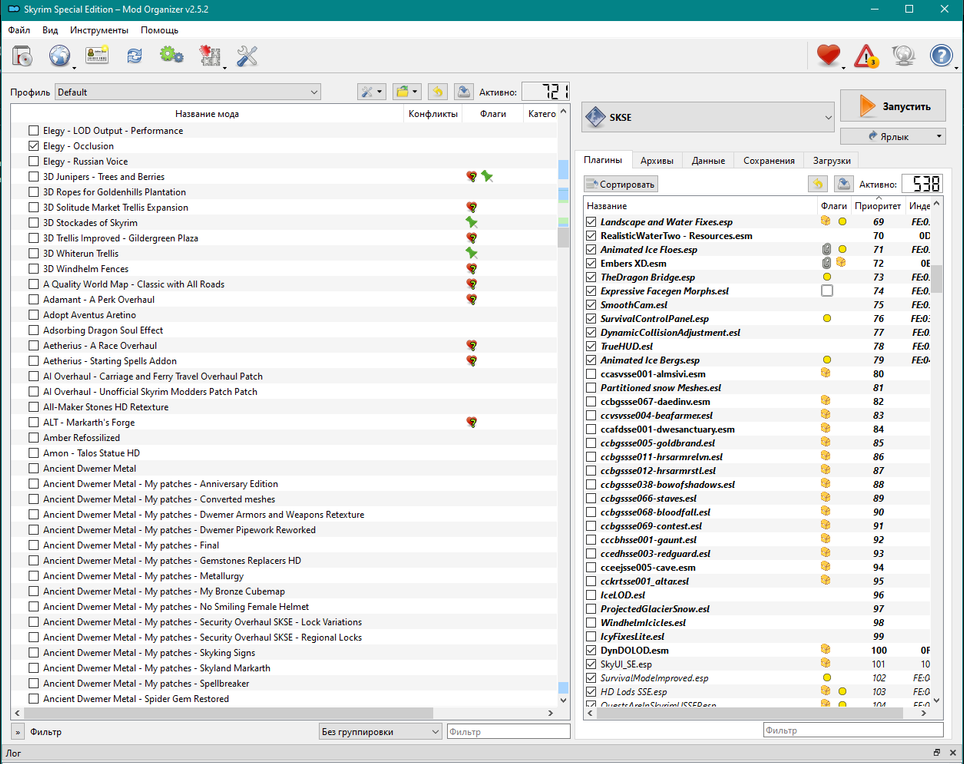Viewport: 964px width, 764px height.
Task: Focus the mod list Фильтр input field
Action: pyautogui.click(x=508, y=731)
